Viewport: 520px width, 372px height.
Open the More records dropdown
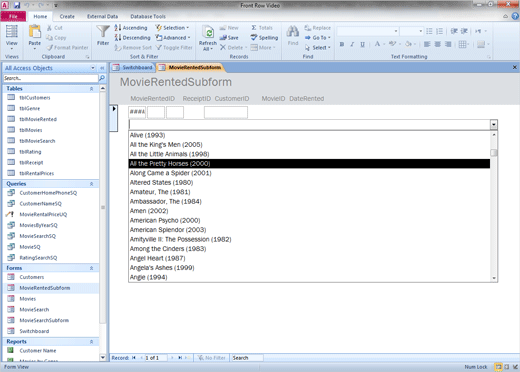pyautogui.click(x=263, y=48)
